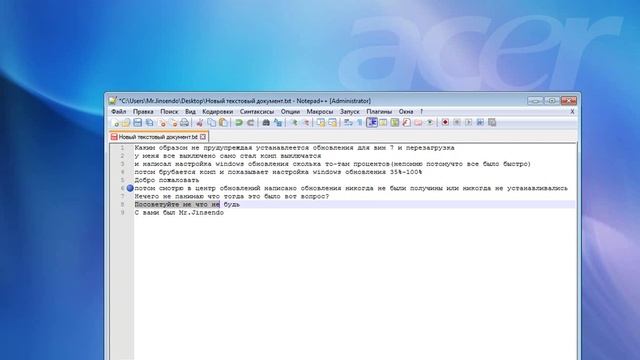This screenshot has width=640, height=360.
Task: Open the Файл menu
Action: [118, 111]
